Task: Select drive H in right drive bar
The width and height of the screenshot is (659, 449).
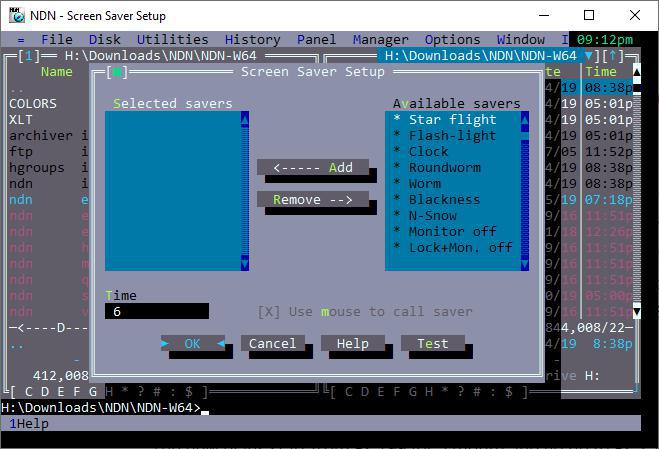Action: coord(428,392)
